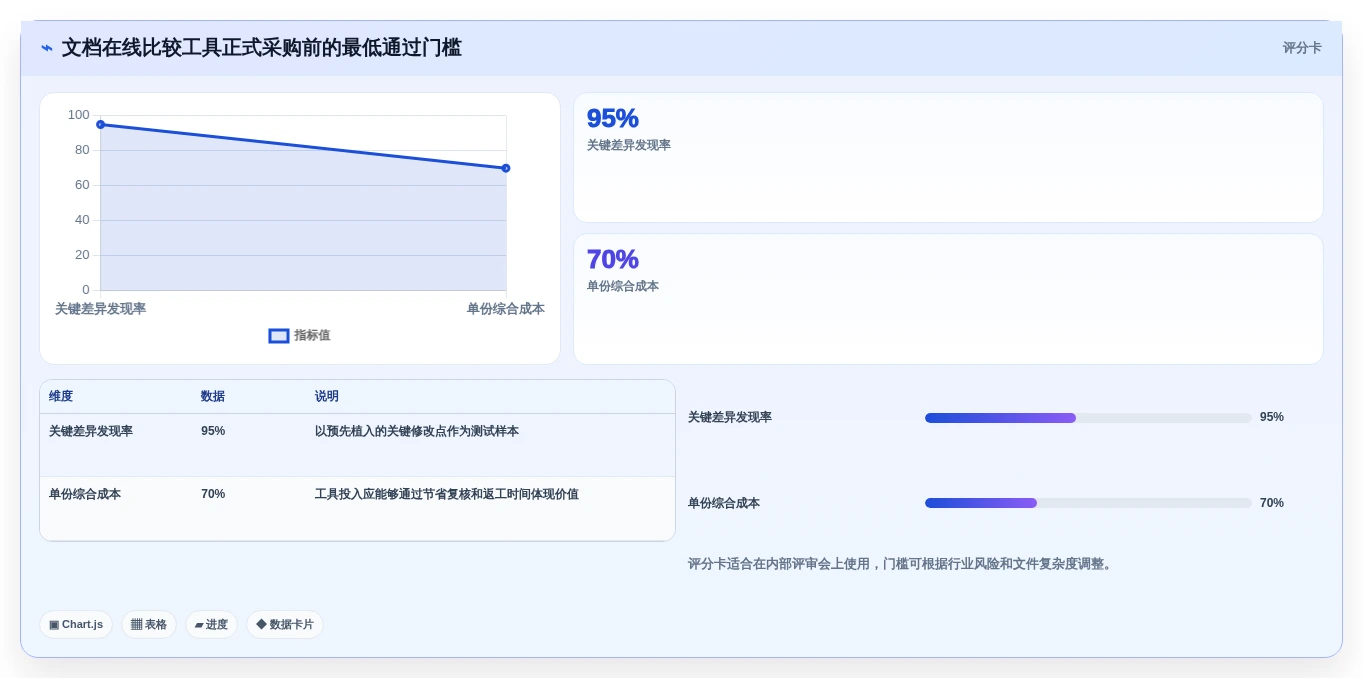The image size is (1363, 678).
Task: Click the 关键差异发现率 progress bar
Action: coord(1088,418)
